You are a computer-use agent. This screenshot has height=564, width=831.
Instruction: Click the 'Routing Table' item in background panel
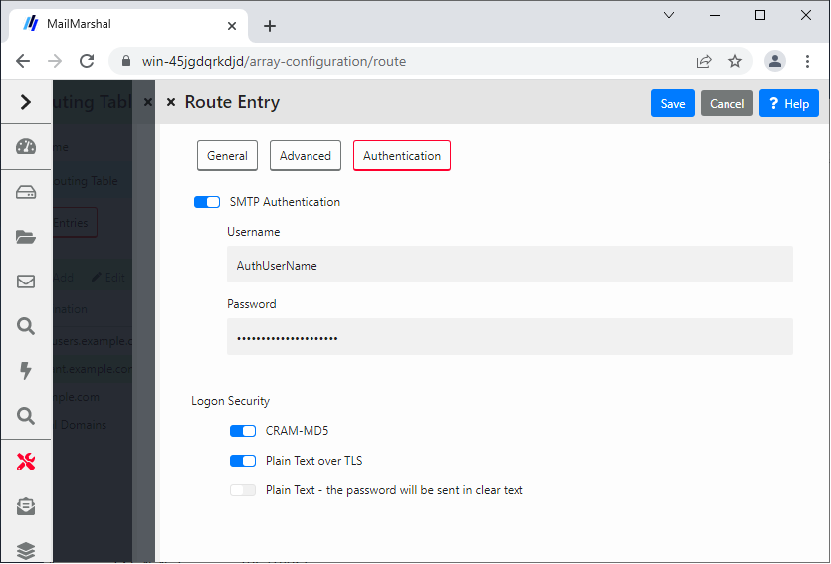click(x=85, y=181)
